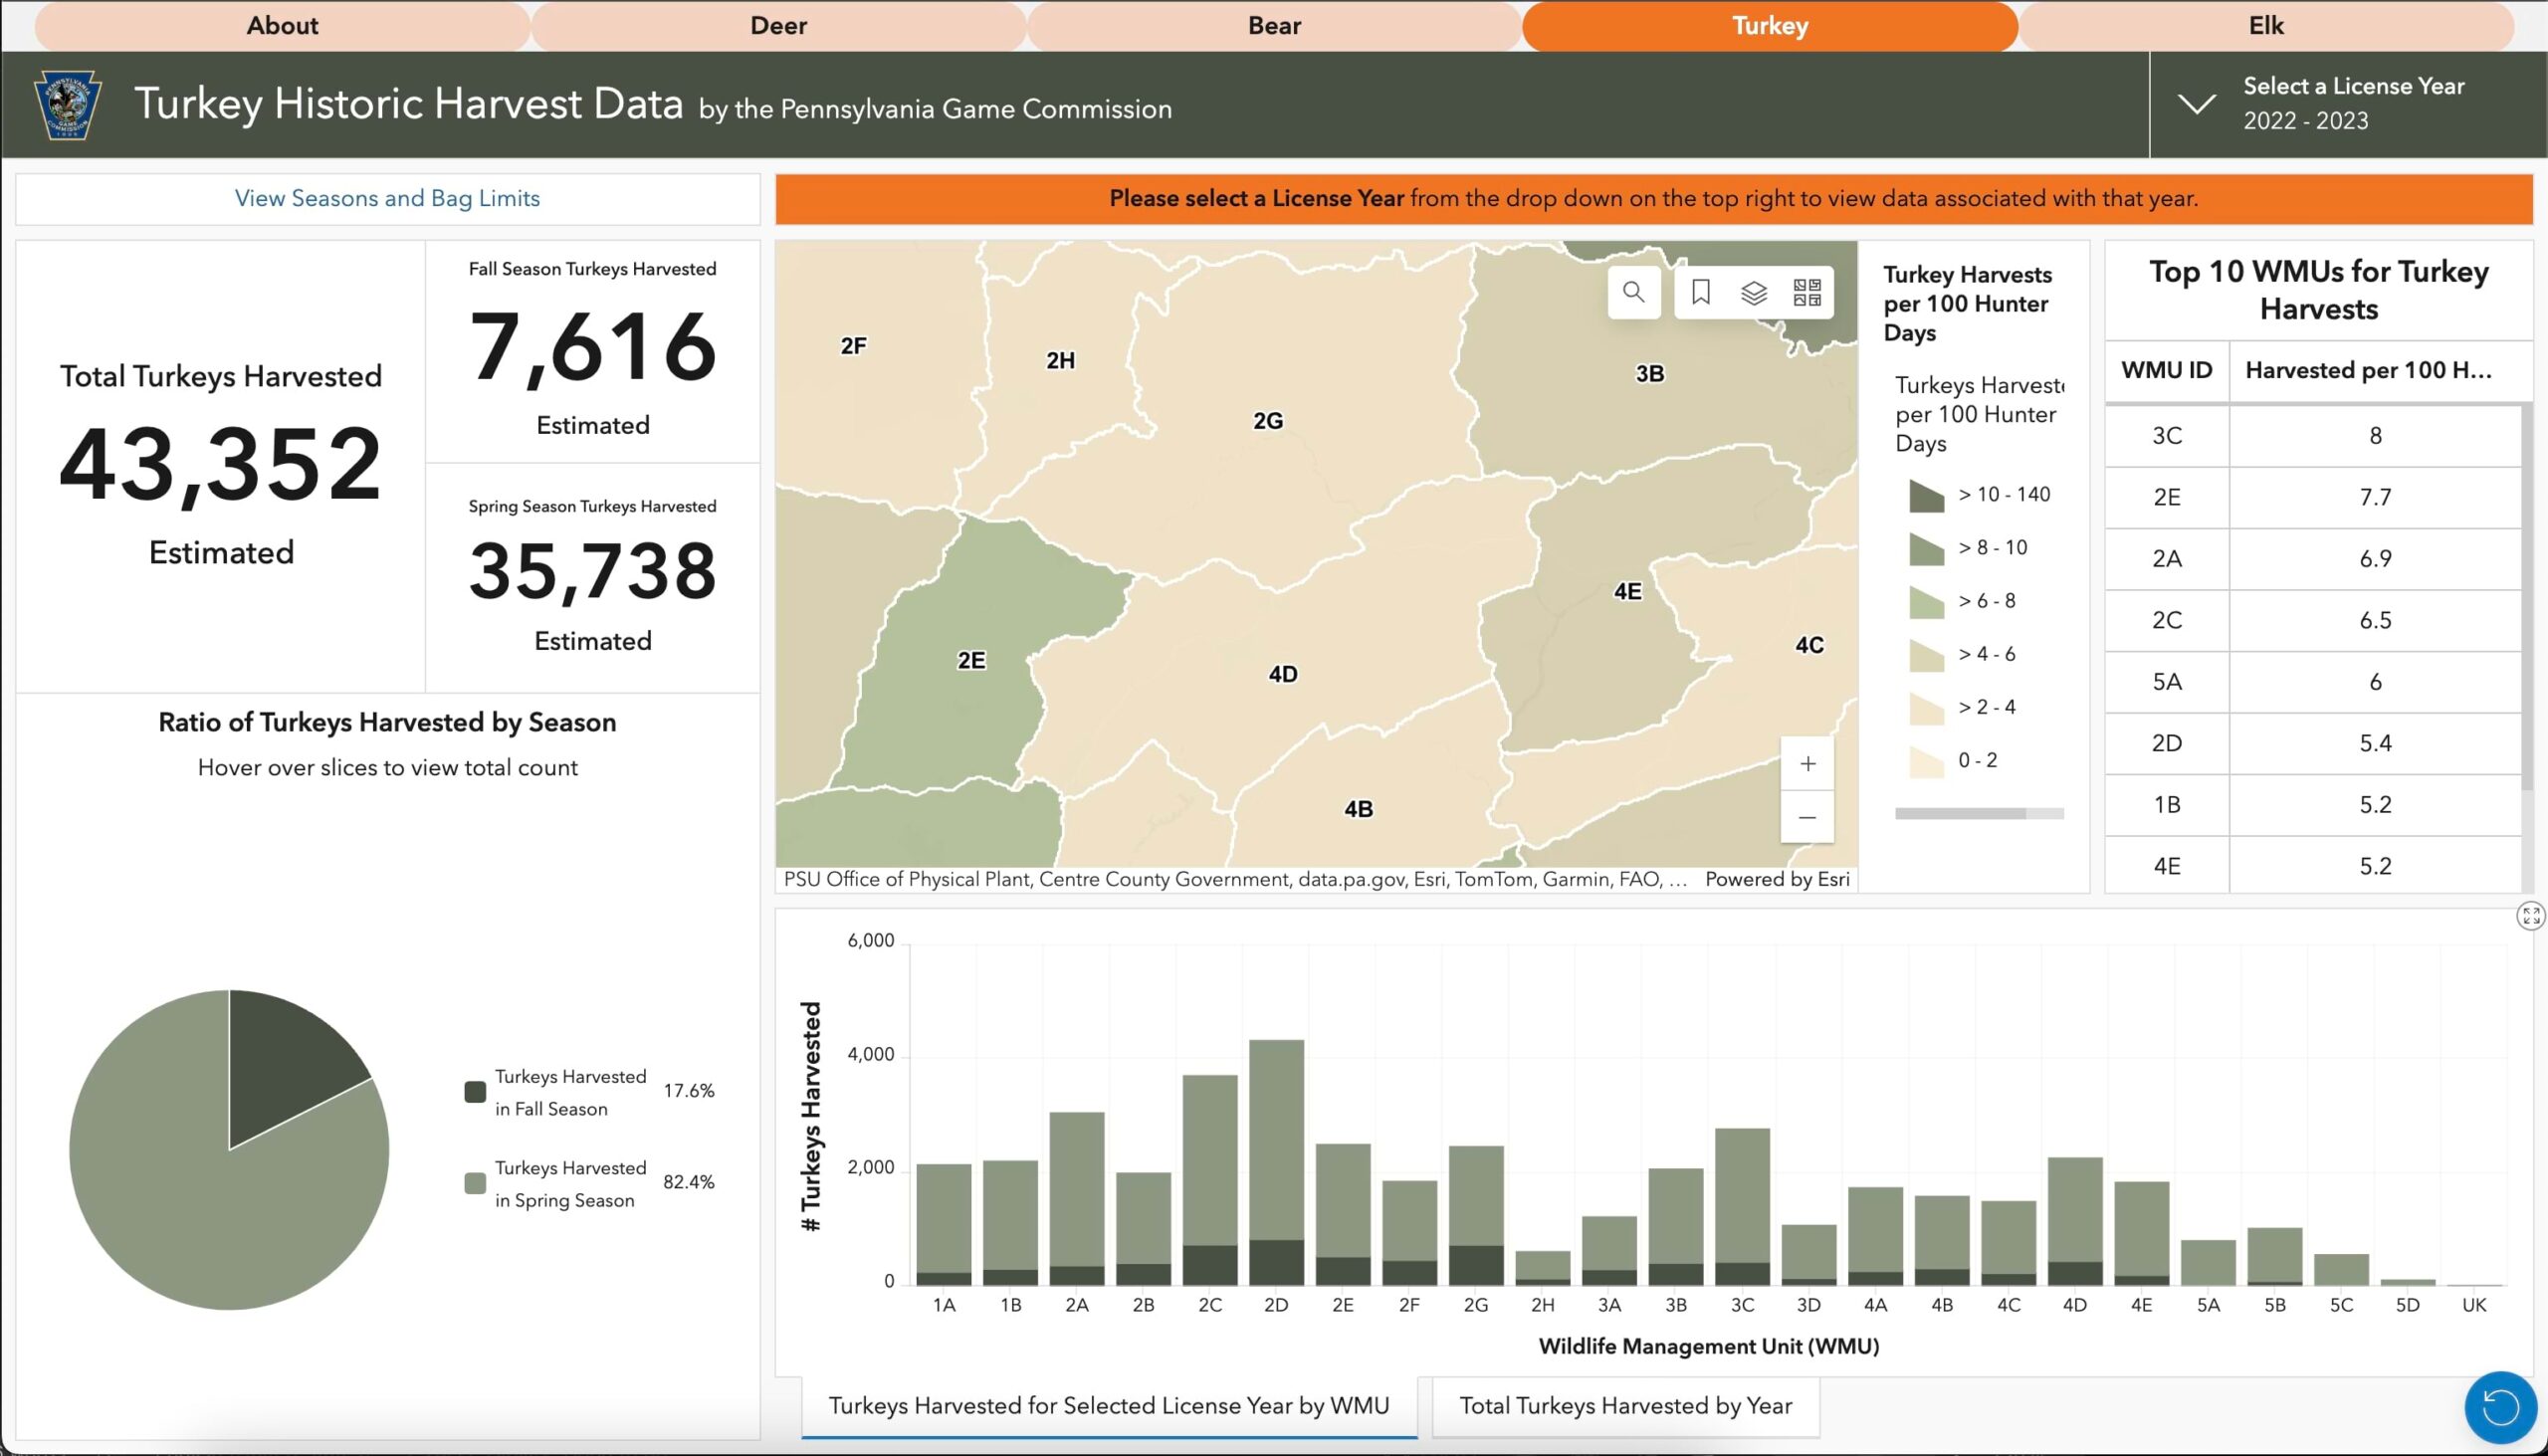
Task: Show Total Turkeys Harvested by Year chart
Action: click(1625, 1406)
